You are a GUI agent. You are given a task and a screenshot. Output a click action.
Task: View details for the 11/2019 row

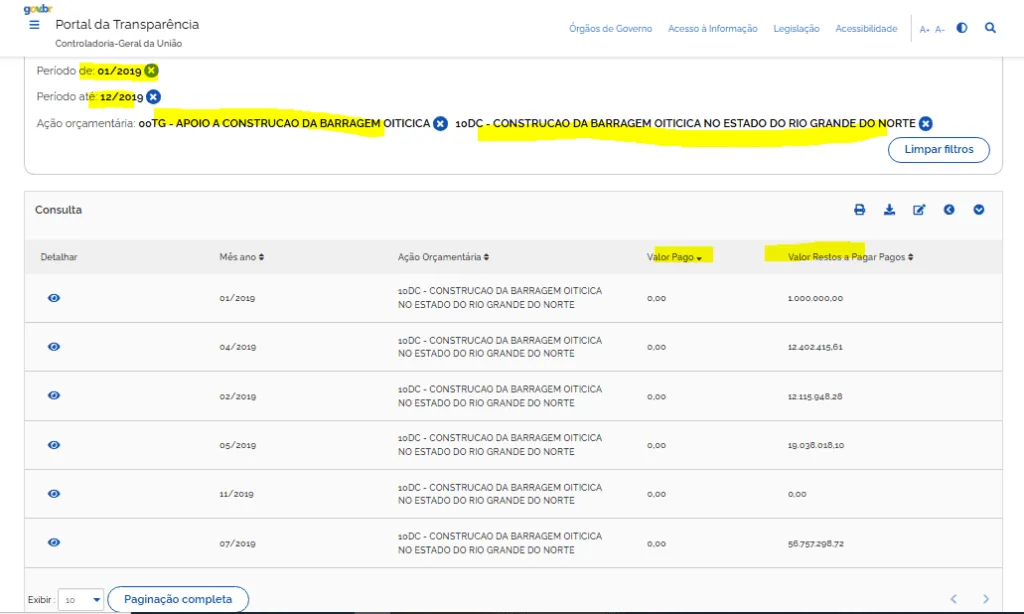(54, 494)
